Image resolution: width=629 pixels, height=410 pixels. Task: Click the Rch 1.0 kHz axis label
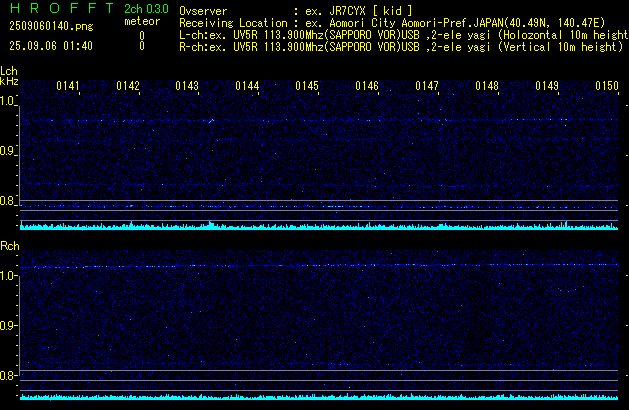(7, 276)
